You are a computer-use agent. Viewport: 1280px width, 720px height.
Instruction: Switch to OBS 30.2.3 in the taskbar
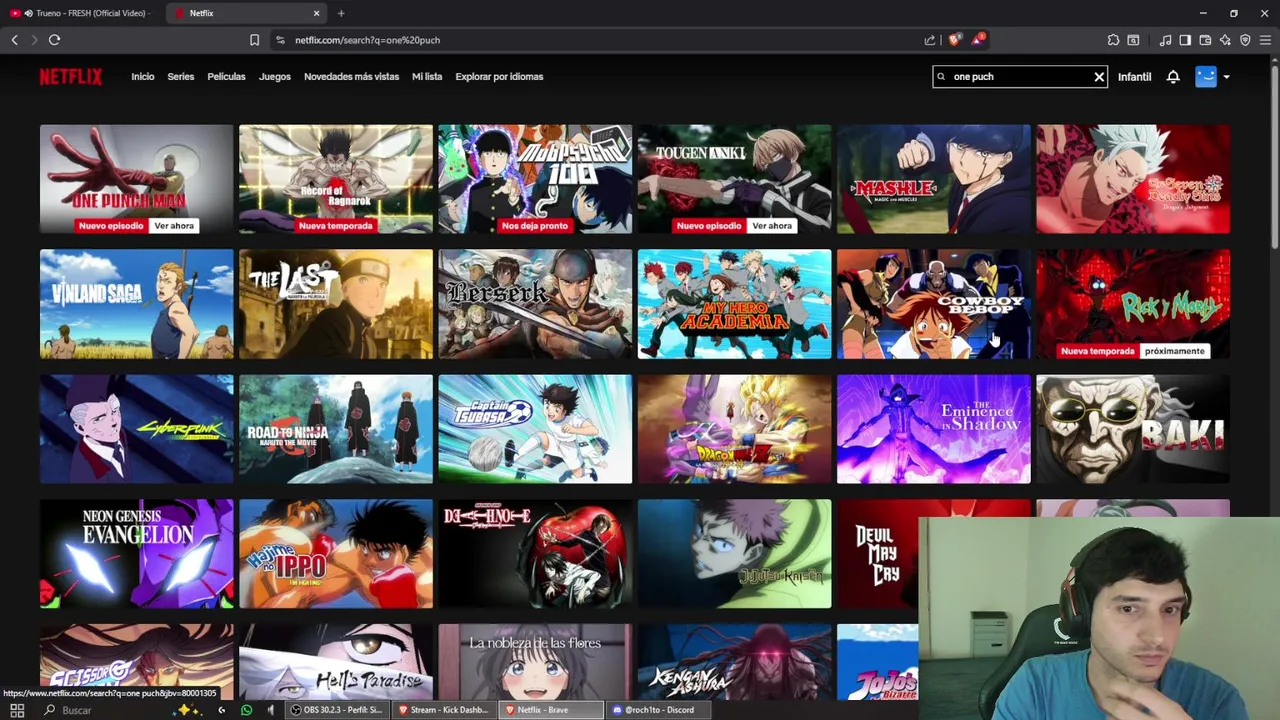(336, 710)
